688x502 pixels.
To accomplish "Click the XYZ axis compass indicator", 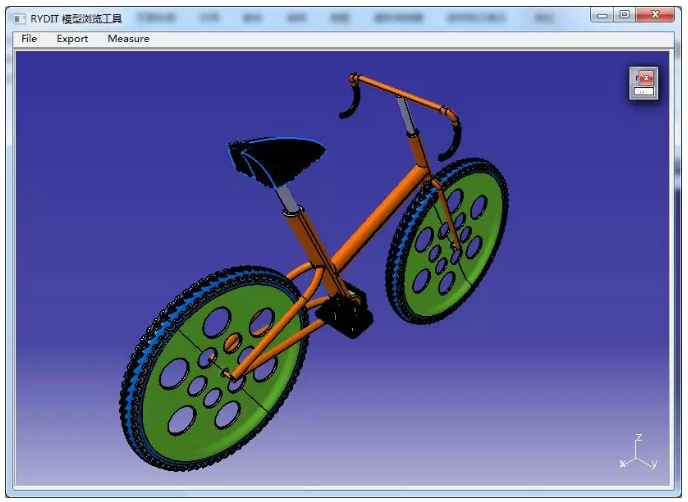I will click(x=638, y=452).
